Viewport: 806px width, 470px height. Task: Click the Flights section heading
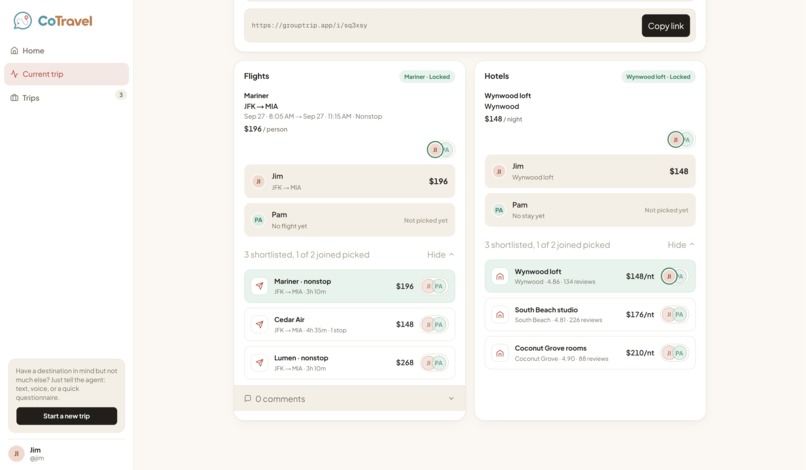click(x=257, y=76)
